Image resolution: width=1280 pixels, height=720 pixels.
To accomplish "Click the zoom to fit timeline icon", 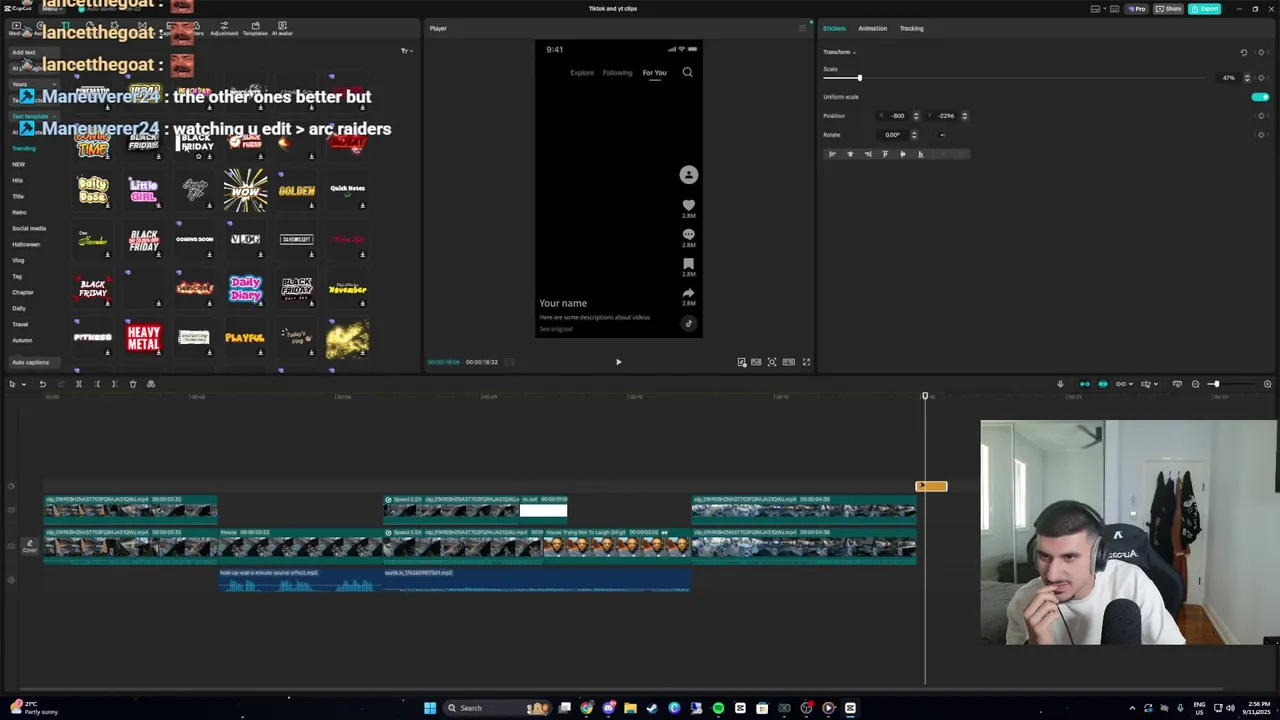I will 1177,384.
